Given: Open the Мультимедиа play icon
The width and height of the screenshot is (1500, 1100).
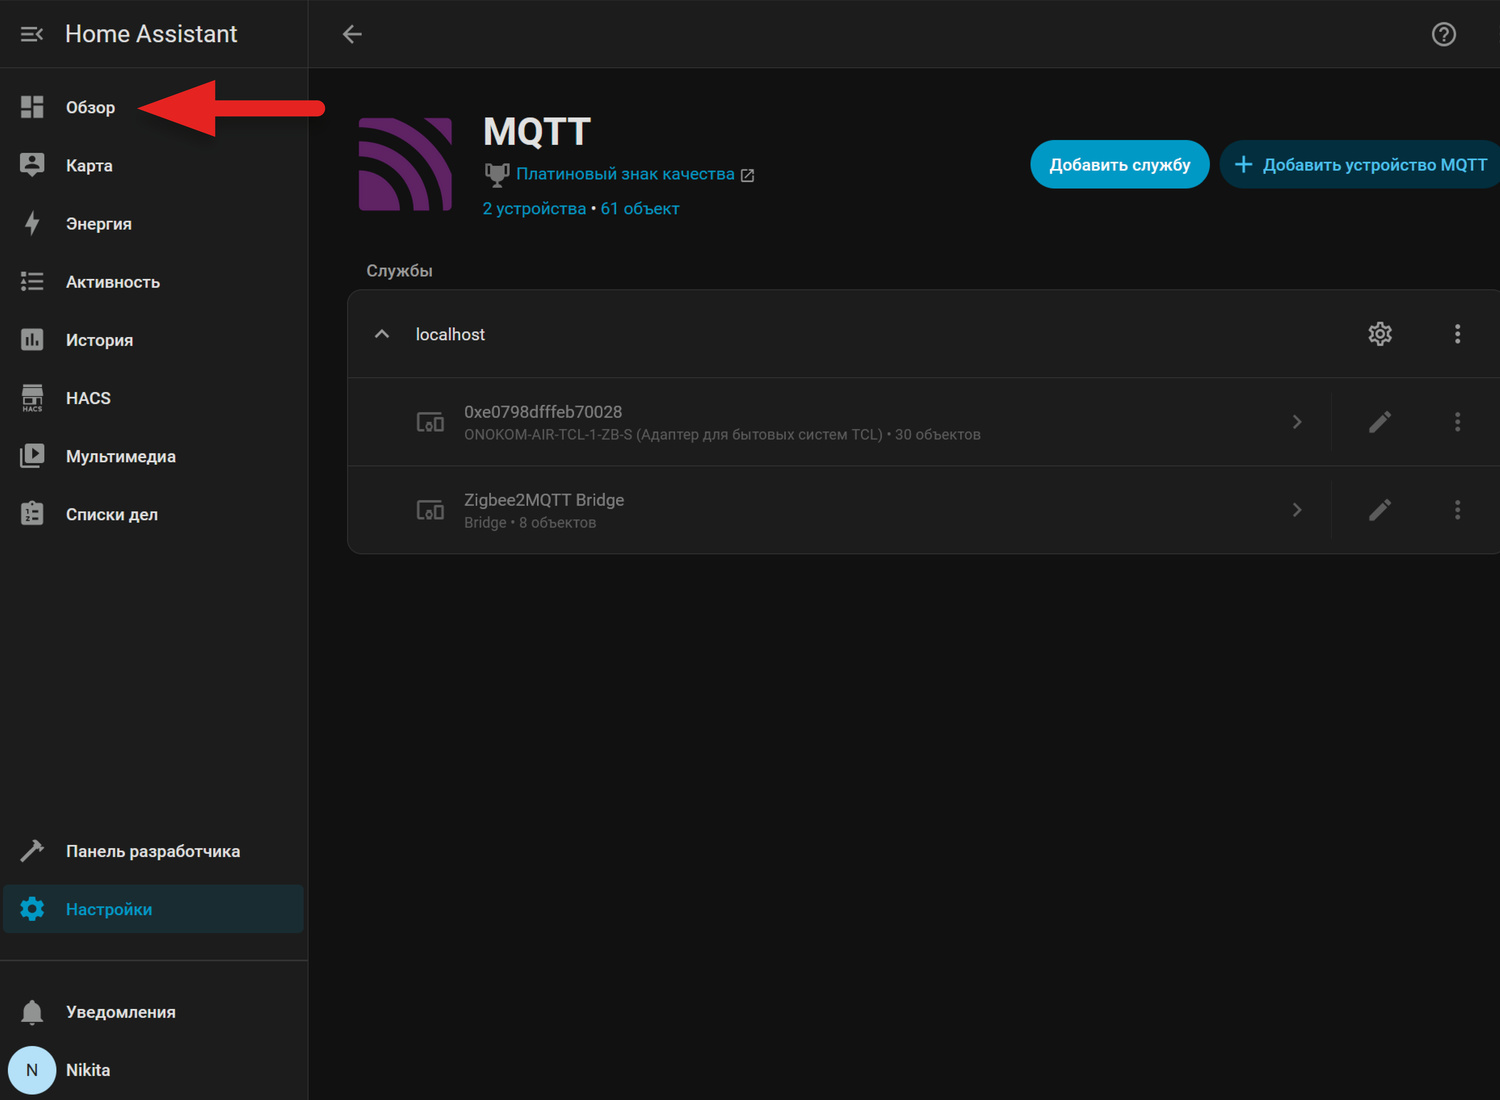Looking at the screenshot, I should point(32,456).
